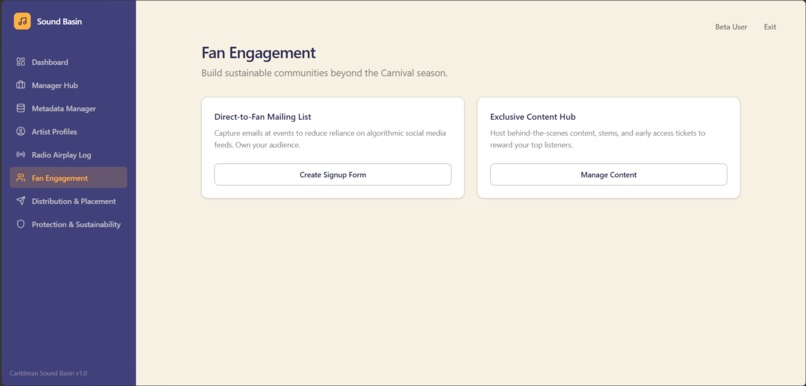Open Metadata Manager label
The height and width of the screenshot is (386, 806).
coord(64,108)
